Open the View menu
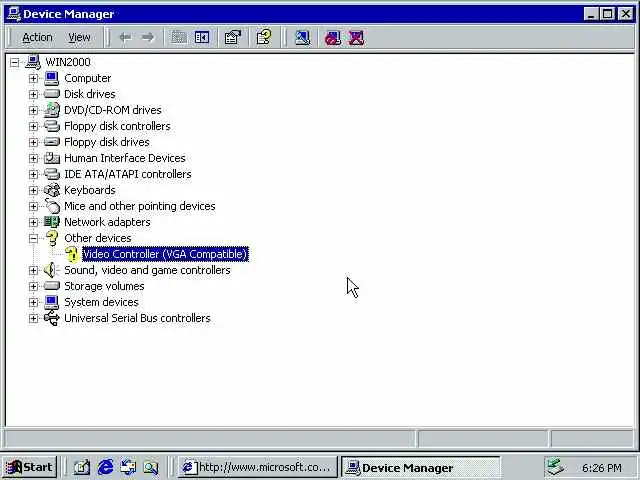This screenshot has height=480, width=640. pos(79,38)
